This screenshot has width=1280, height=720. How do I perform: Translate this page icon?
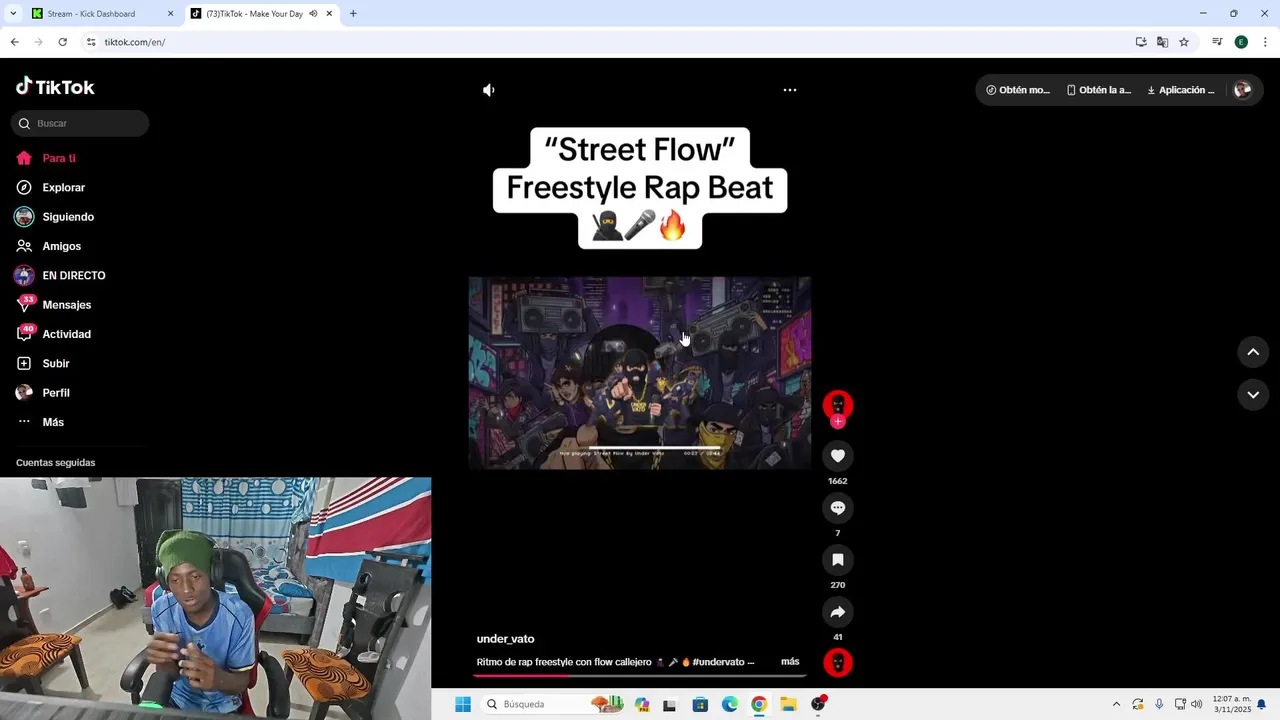click(1162, 42)
